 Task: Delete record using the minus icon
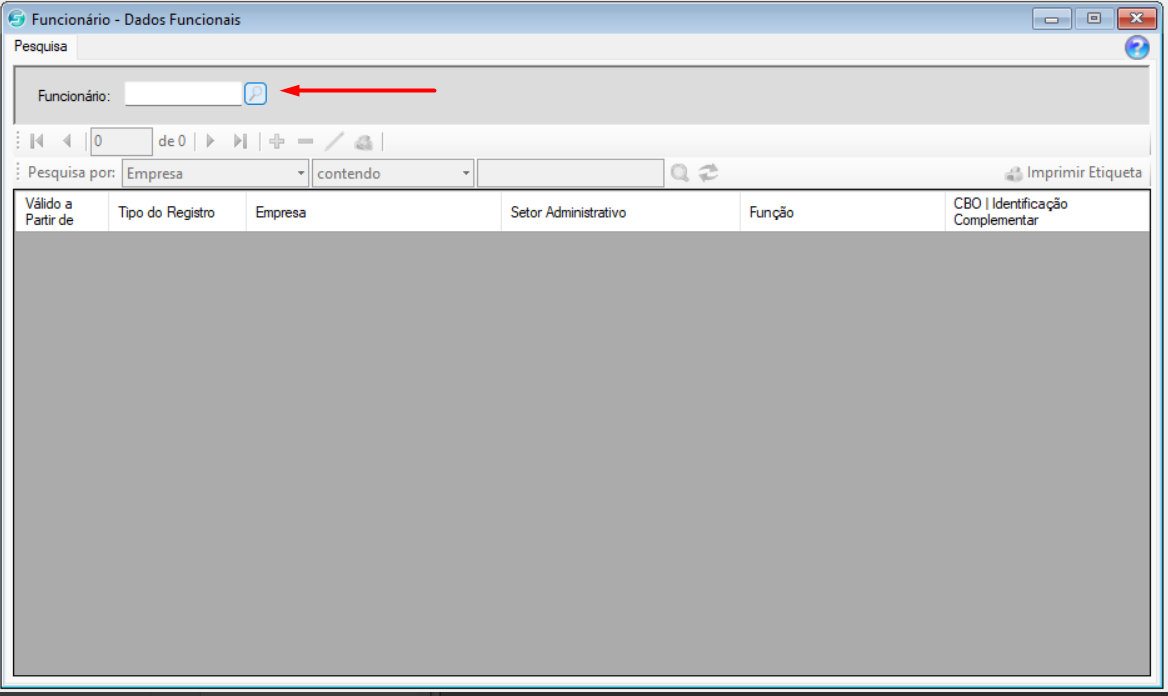point(306,141)
